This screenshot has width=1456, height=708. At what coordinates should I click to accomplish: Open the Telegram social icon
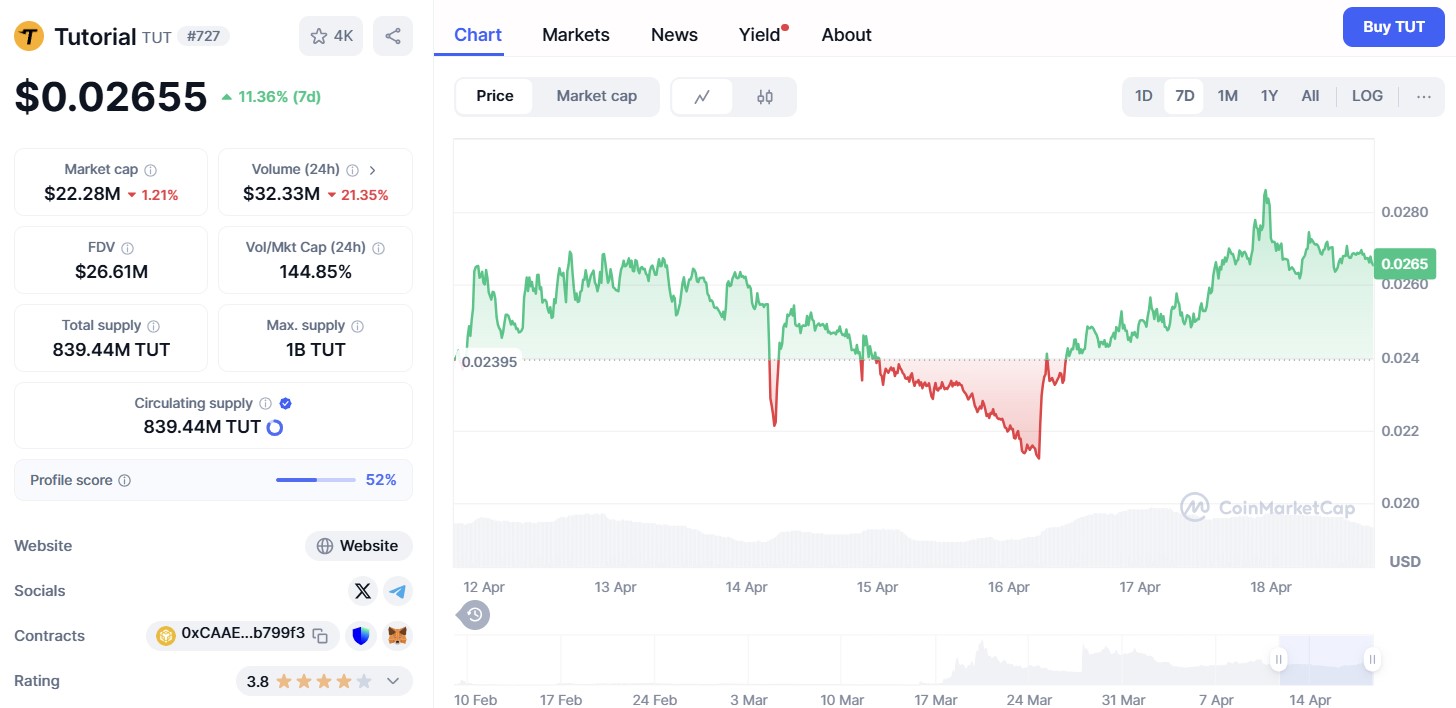pos(398,591)
